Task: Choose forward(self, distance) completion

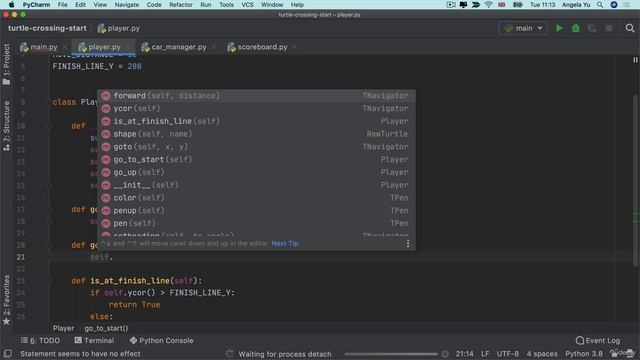Action: tap(256, 96)
